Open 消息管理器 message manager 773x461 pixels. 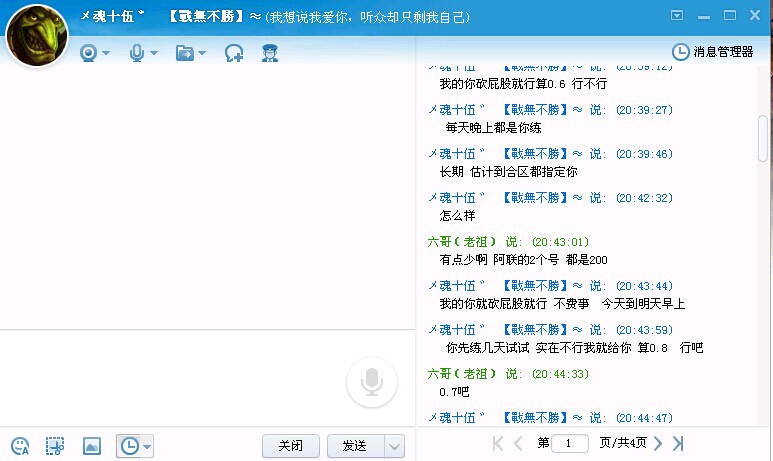tap(712, 52)
